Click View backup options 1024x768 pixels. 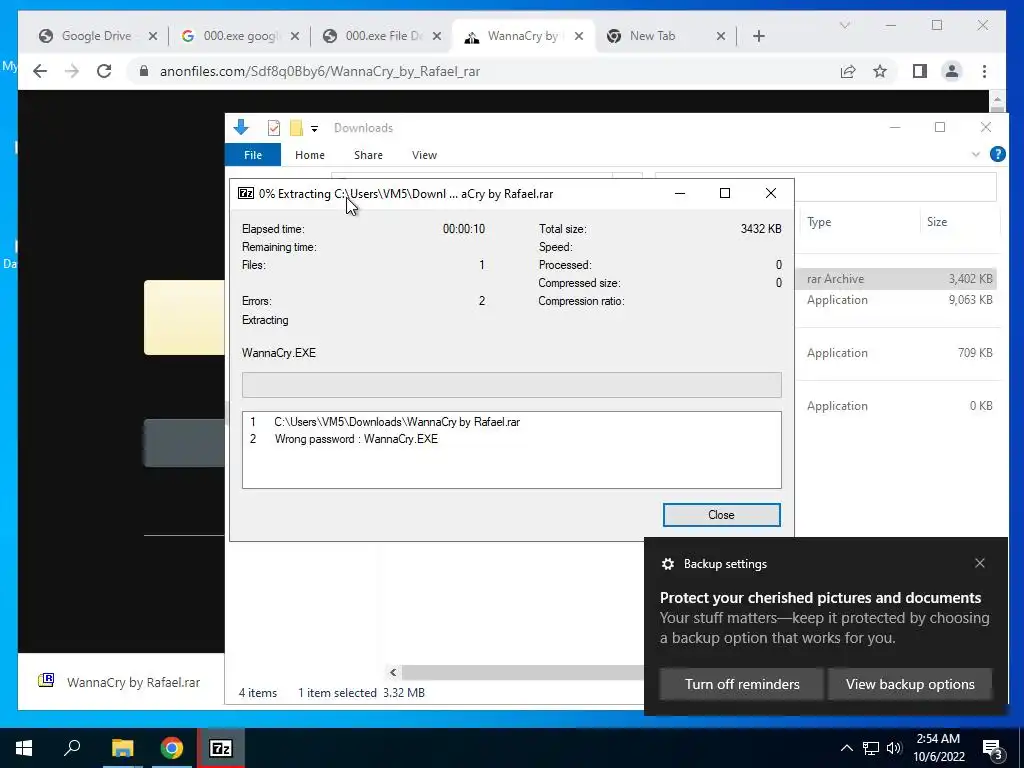tap(910, 684)
